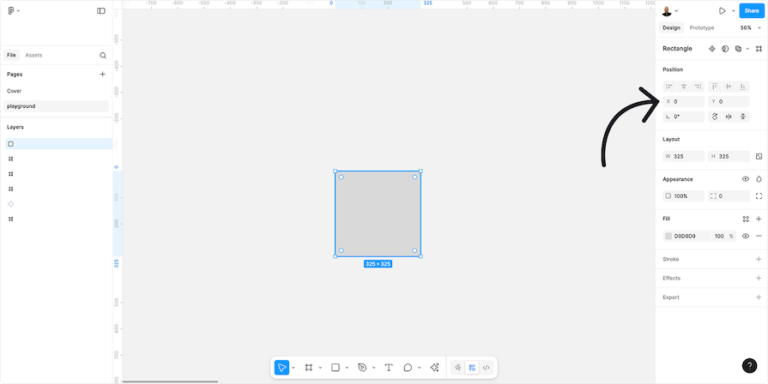768x384 pixels.
Task: Select the Frame tool
Action: pyautogui.click(x=309, y=367)
